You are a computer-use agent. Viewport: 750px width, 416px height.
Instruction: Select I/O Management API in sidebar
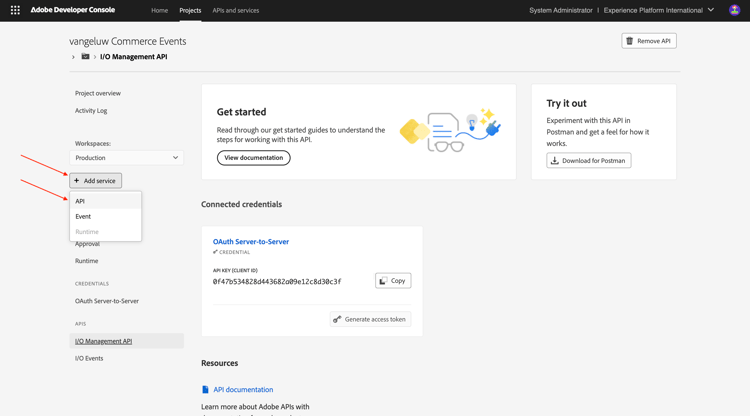point(126,341)
